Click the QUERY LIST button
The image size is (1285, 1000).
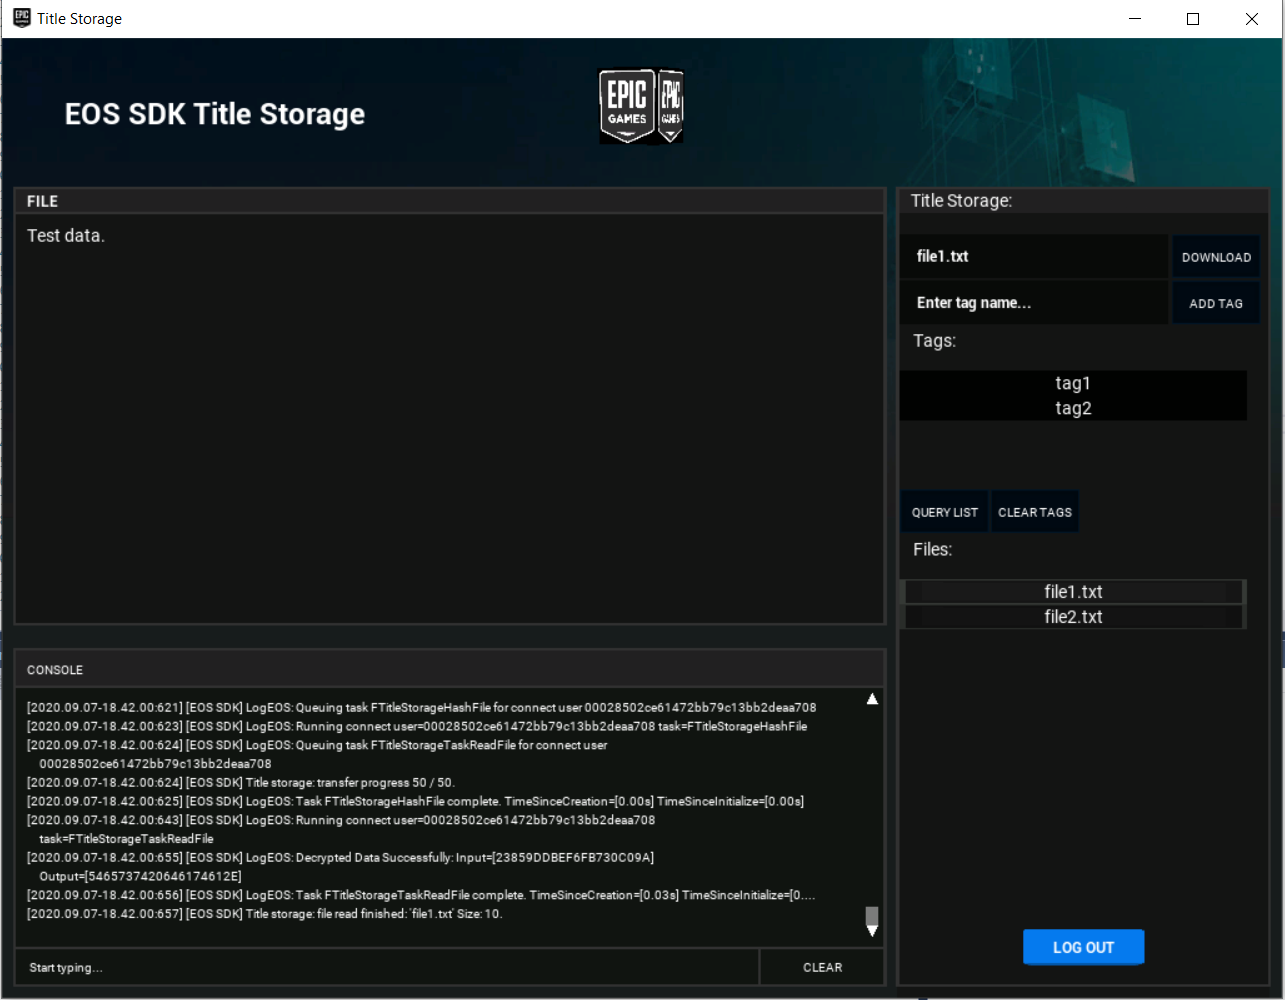tap(944, 512)
